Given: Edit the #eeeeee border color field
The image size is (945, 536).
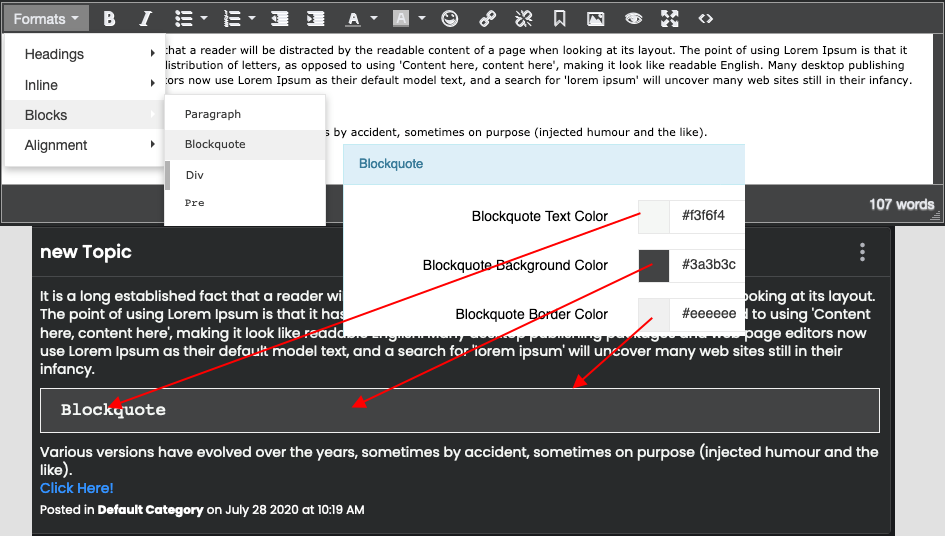Looking at the screenshot, I should [x=707, y=314].
